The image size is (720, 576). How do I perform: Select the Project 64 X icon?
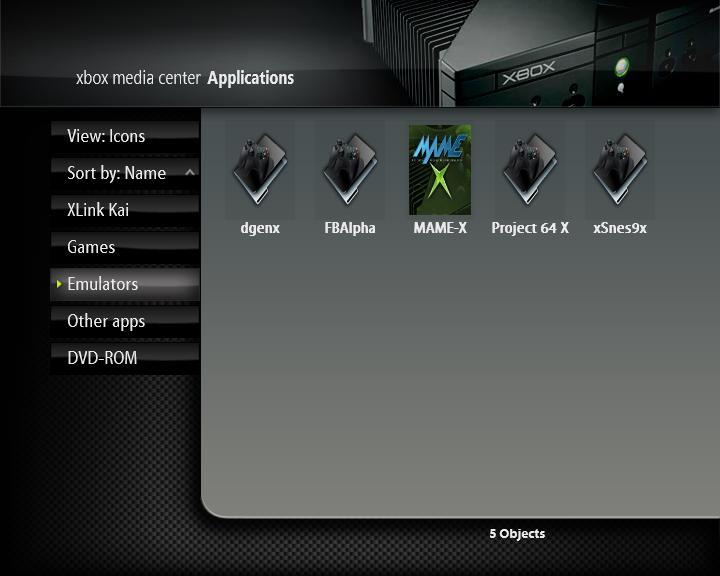[x=530, y=169]
